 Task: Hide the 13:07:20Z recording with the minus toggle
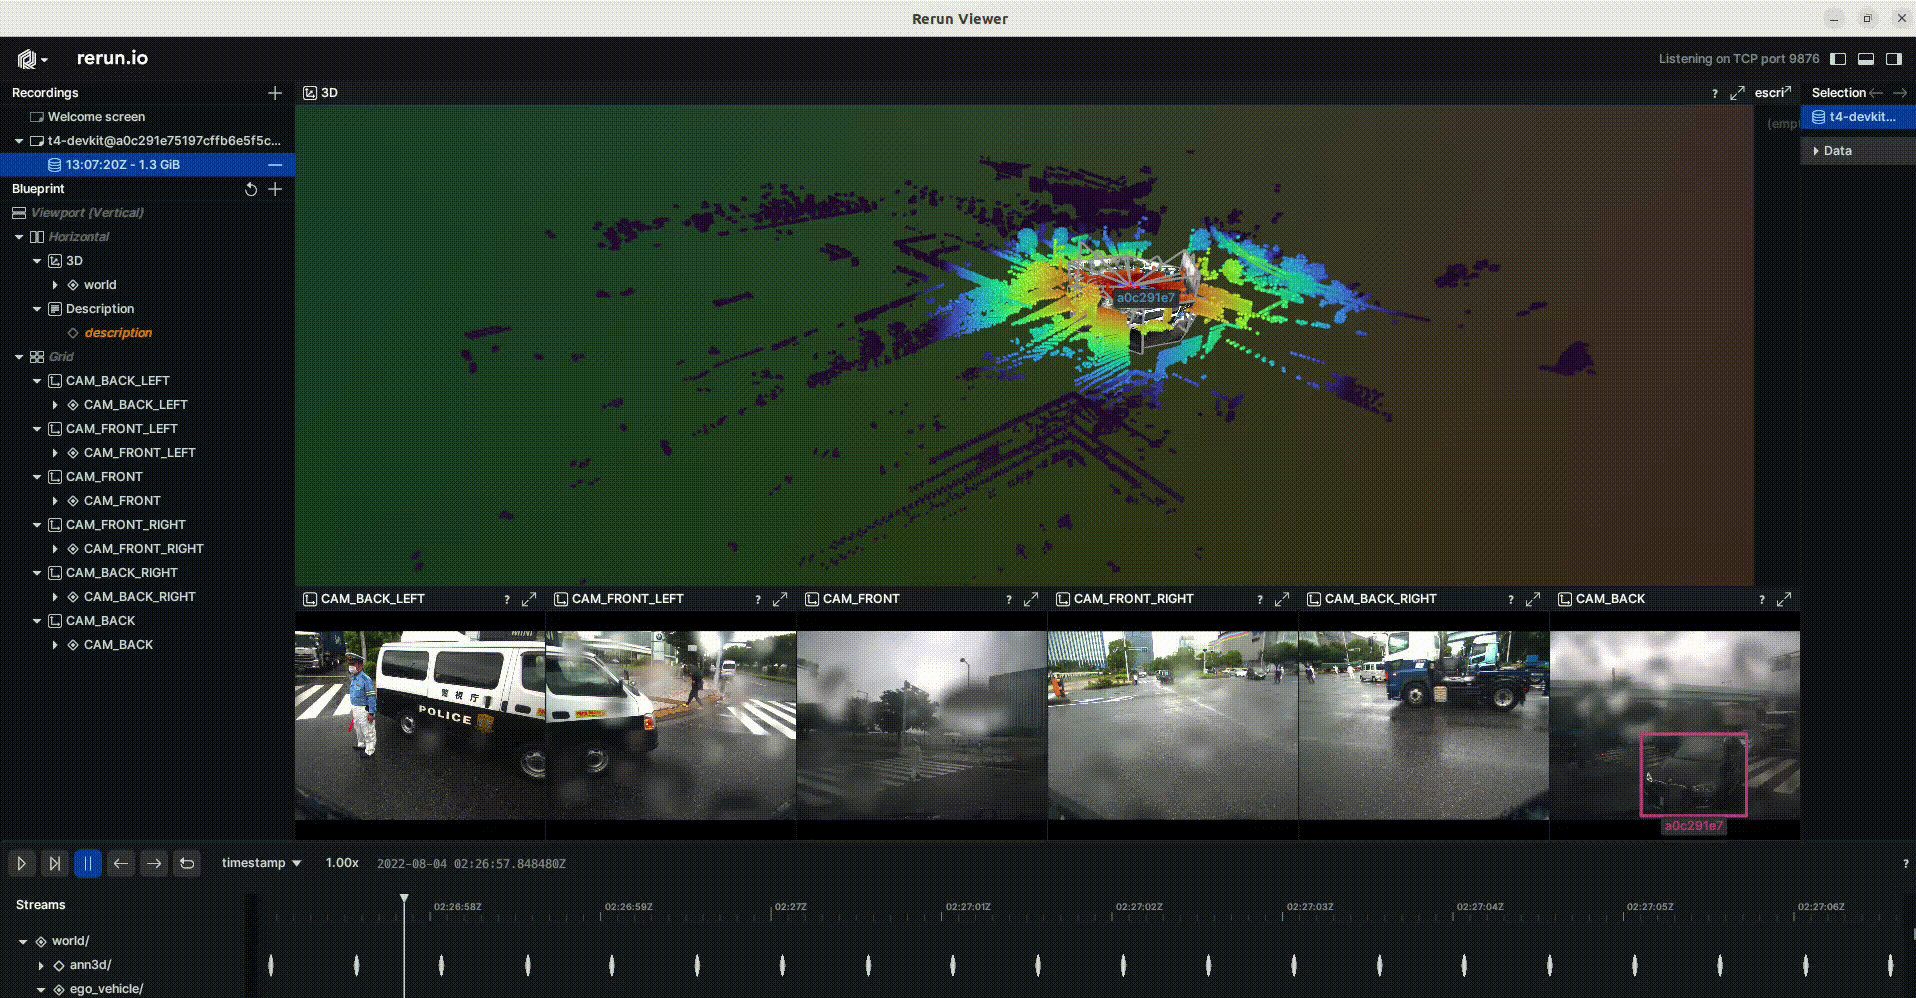pyautogui.click(x=275, y=164)
